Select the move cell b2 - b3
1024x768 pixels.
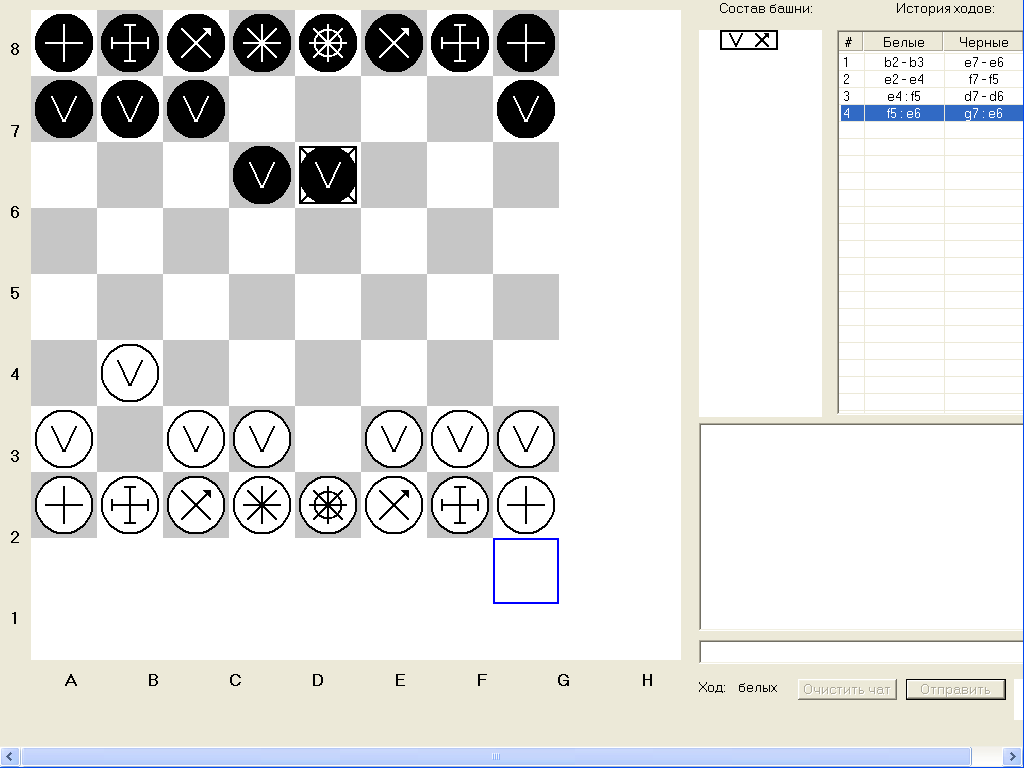[x=904, y=63]
